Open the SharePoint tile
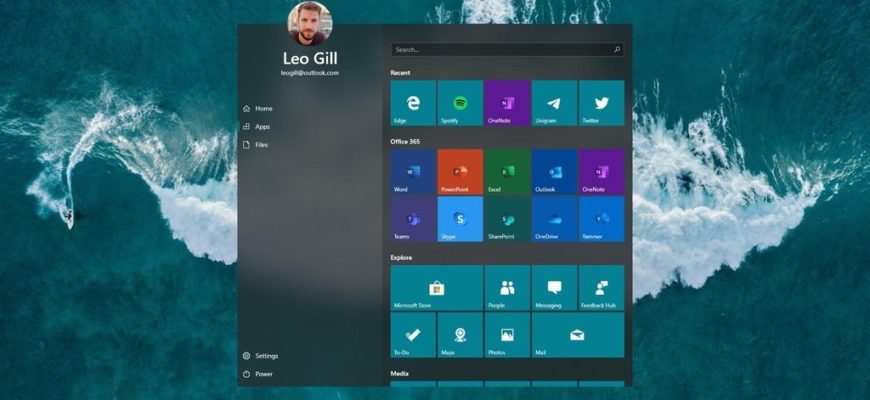The image size is (870, 400). pyautogui.click(x=507, y=219)
